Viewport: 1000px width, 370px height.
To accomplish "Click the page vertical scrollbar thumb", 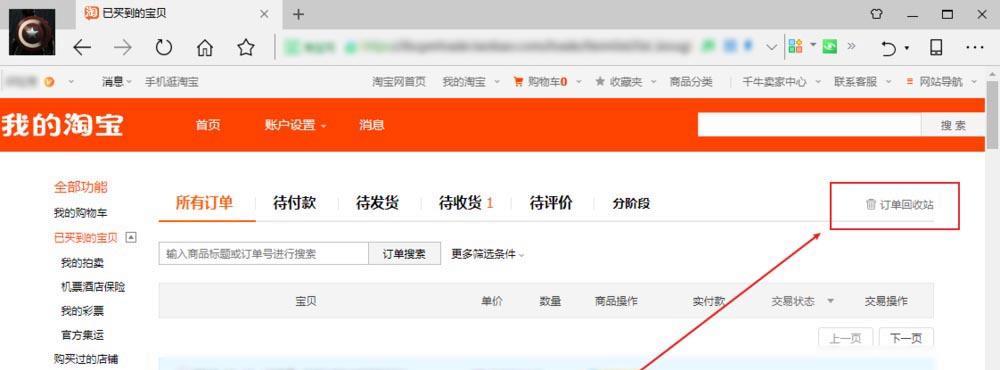I will pyautogui.click(x=992, y=116).
